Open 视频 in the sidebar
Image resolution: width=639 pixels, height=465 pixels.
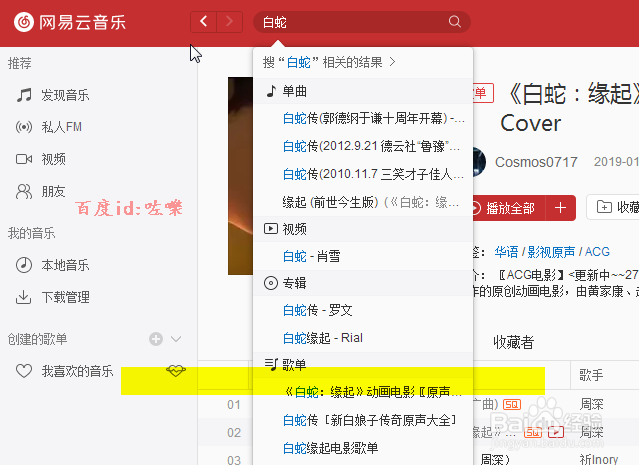[x=53, y=159]
